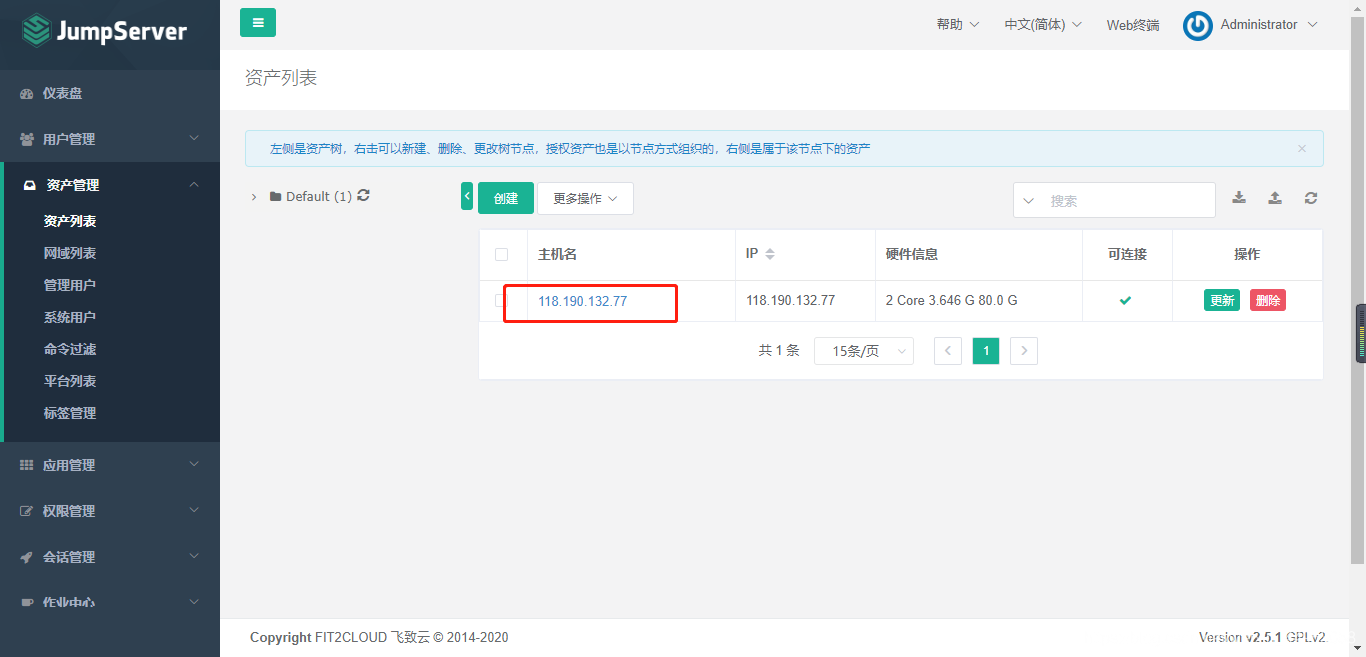The width and height of the screenshot is (1366, 657).
Task: Open the search filter dropdown arrow
Action: click(1029, 201)
